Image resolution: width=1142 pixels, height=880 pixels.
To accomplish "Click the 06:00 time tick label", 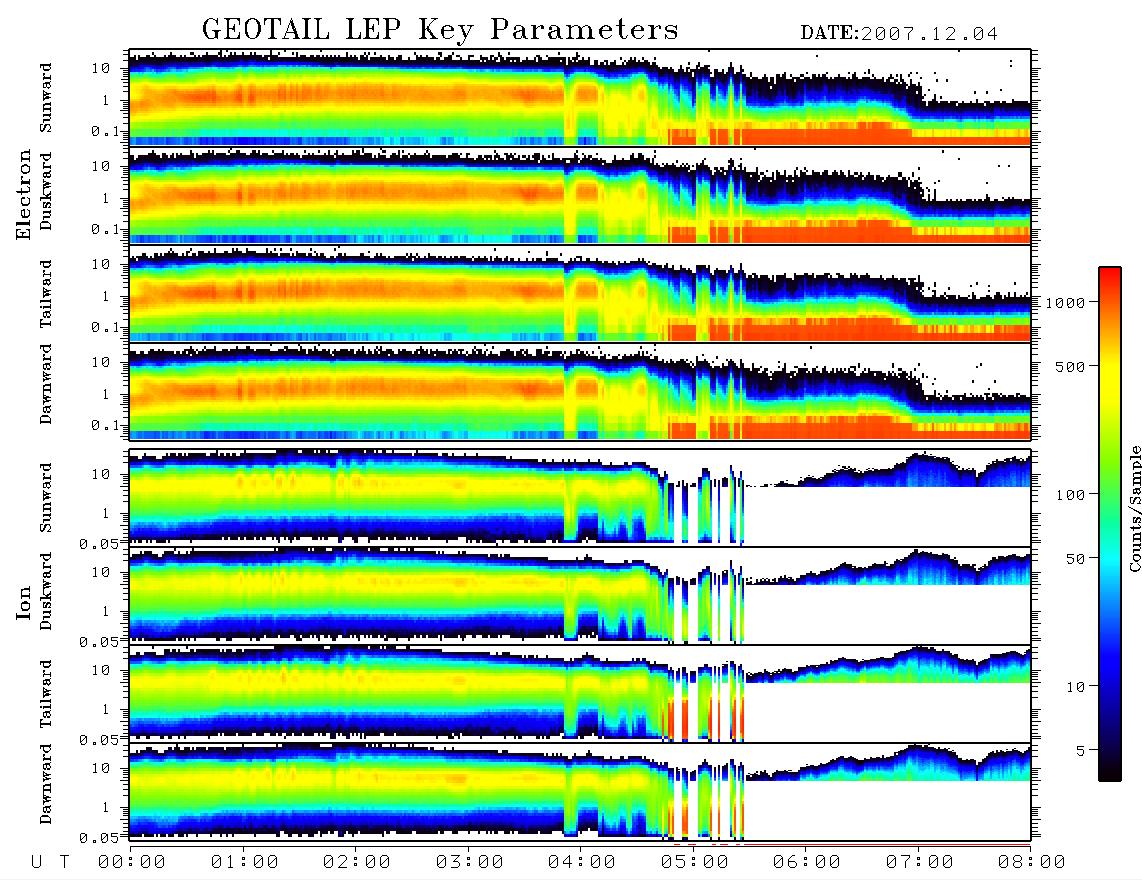I will click(x=807, y=862).
